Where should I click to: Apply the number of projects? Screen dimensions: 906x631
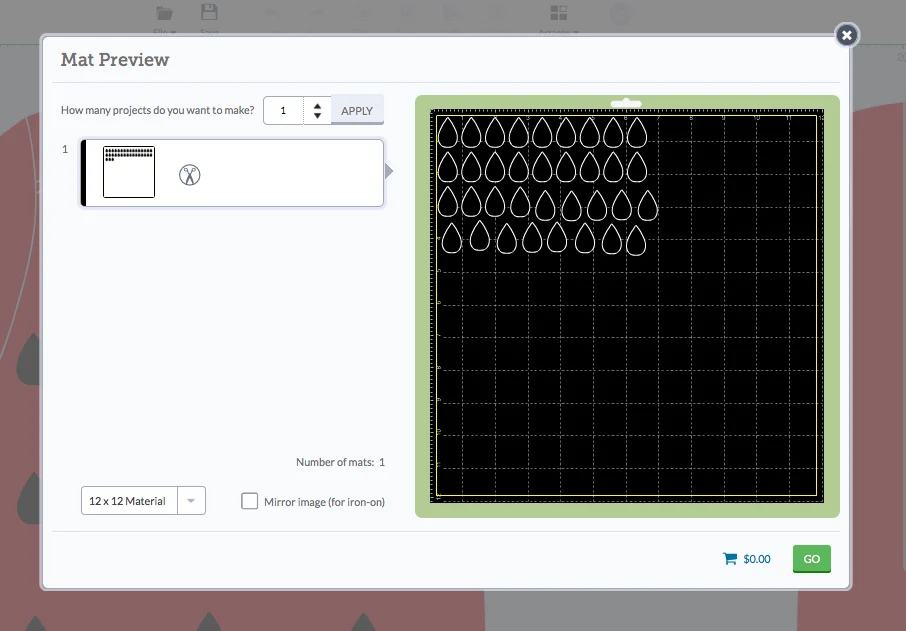pos(357,110)
